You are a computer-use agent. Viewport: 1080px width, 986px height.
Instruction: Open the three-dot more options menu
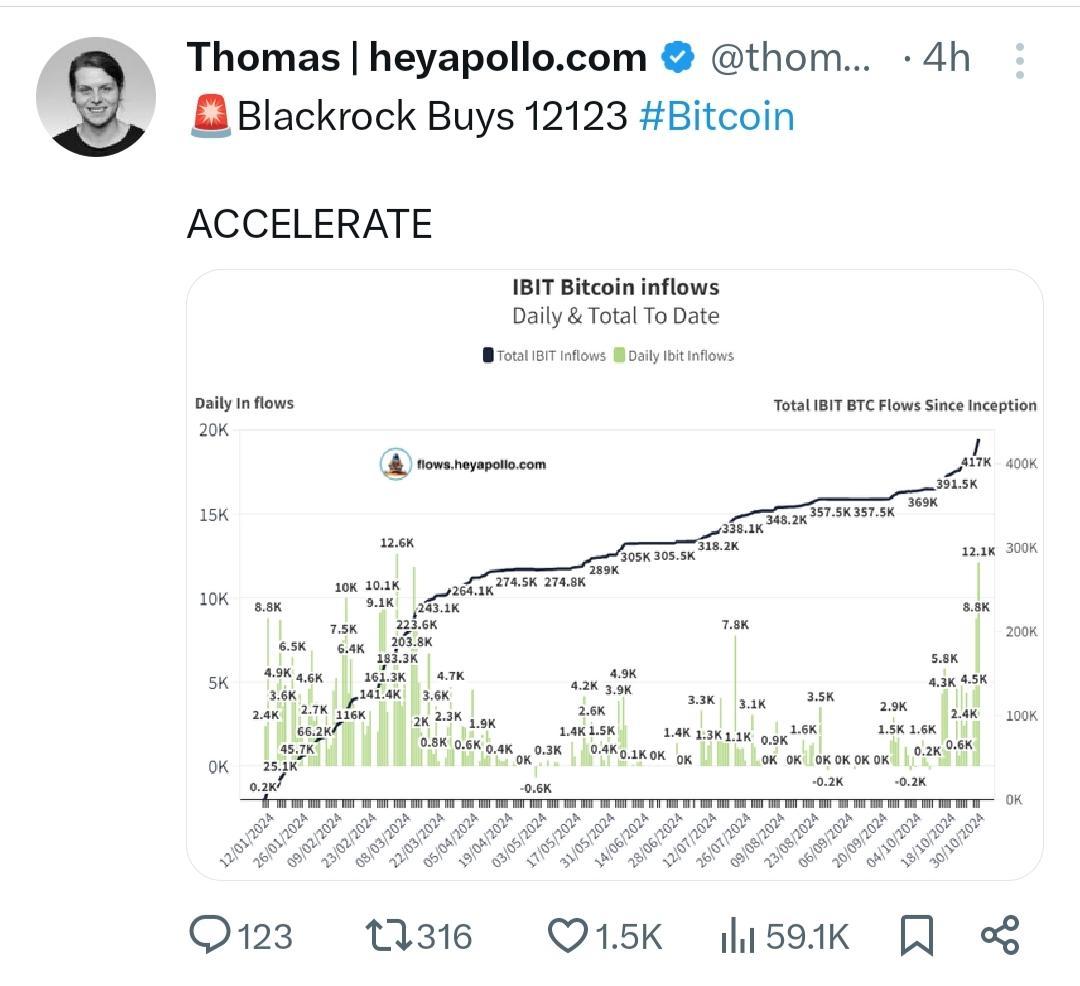1020,61
